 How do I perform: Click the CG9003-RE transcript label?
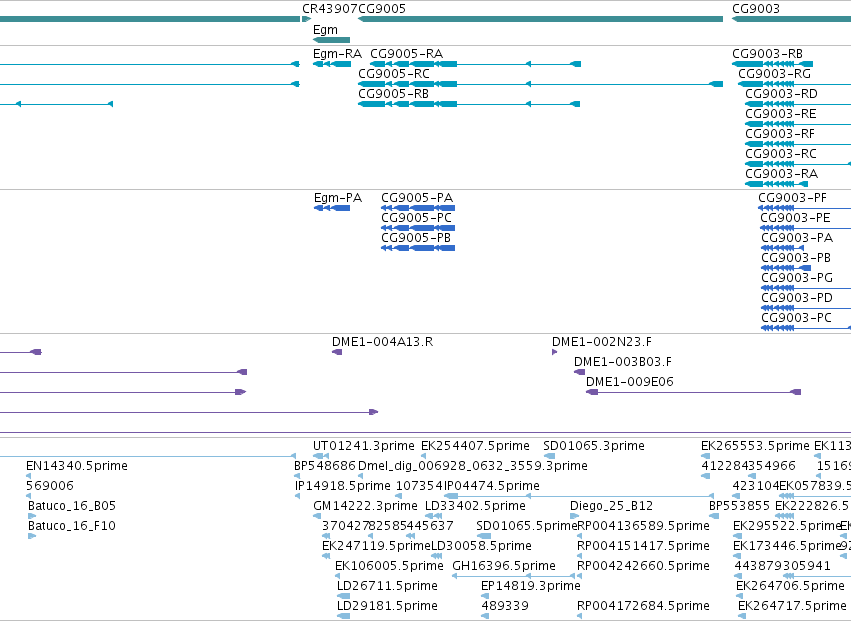tap(780, 114)
